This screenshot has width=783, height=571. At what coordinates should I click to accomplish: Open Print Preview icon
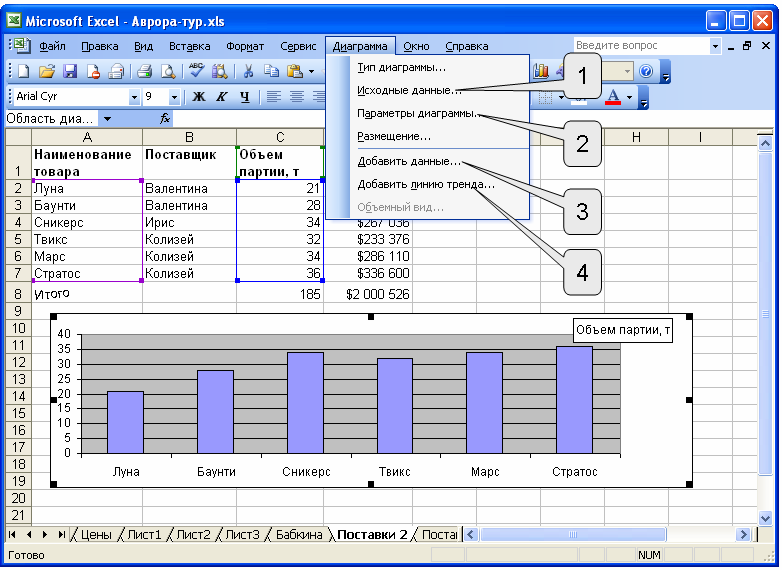point(168,71)
